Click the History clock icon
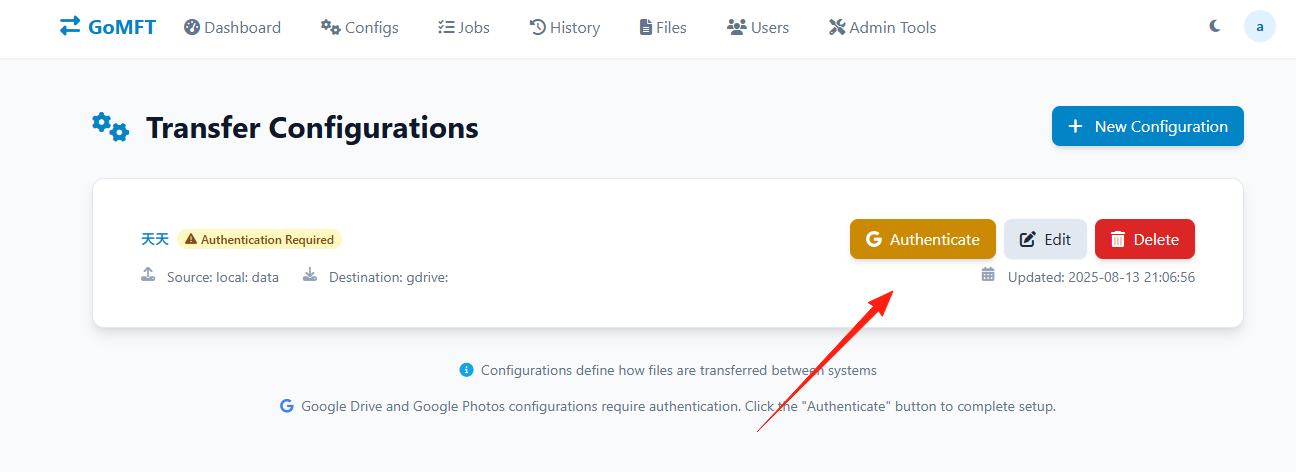 coord(537,27)
